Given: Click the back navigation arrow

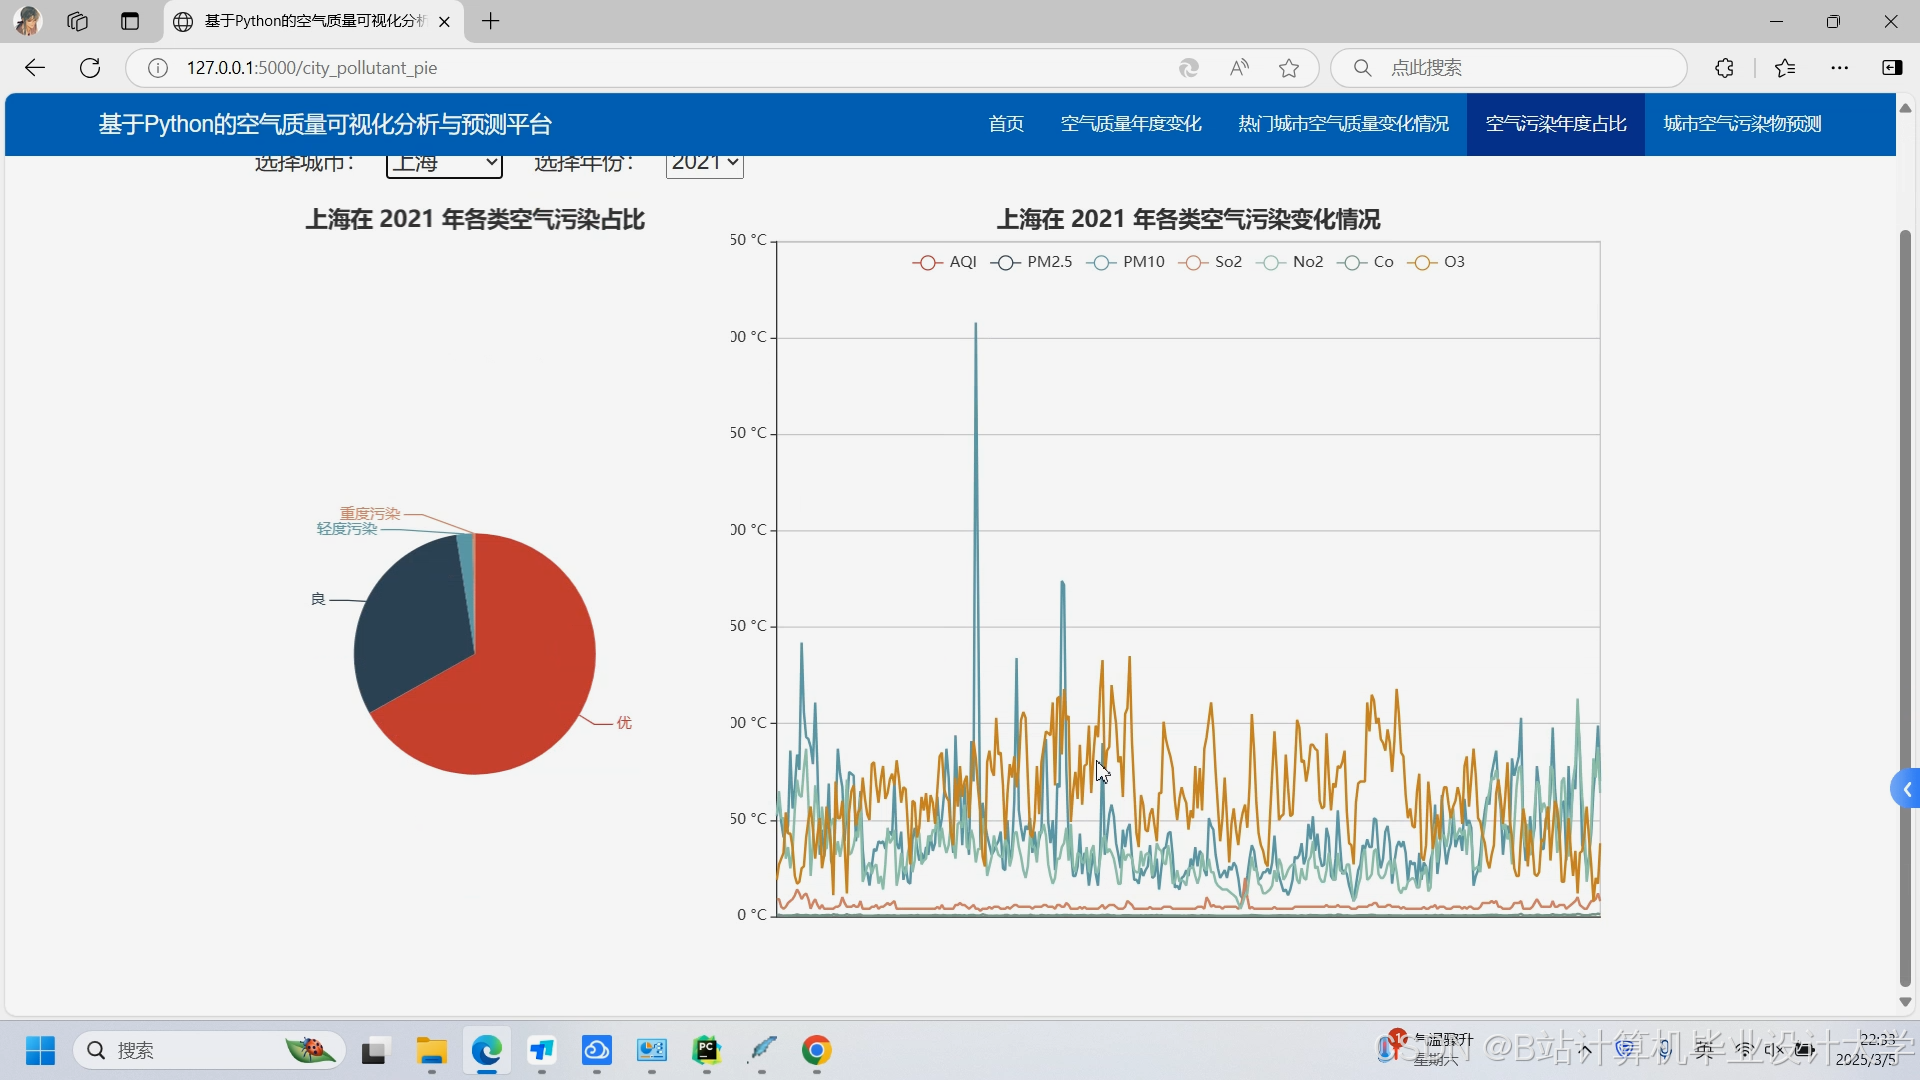Looking at the screenshot, I should click(x=35, y=68).
